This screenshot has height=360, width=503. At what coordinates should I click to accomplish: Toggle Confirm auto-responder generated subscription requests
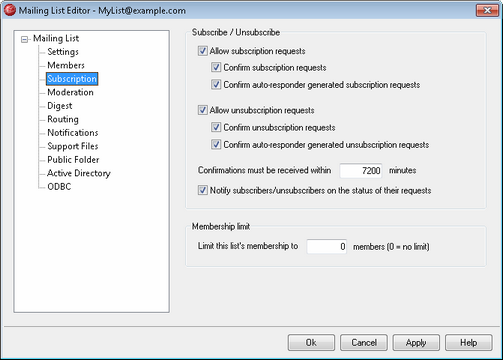[216, 85]
